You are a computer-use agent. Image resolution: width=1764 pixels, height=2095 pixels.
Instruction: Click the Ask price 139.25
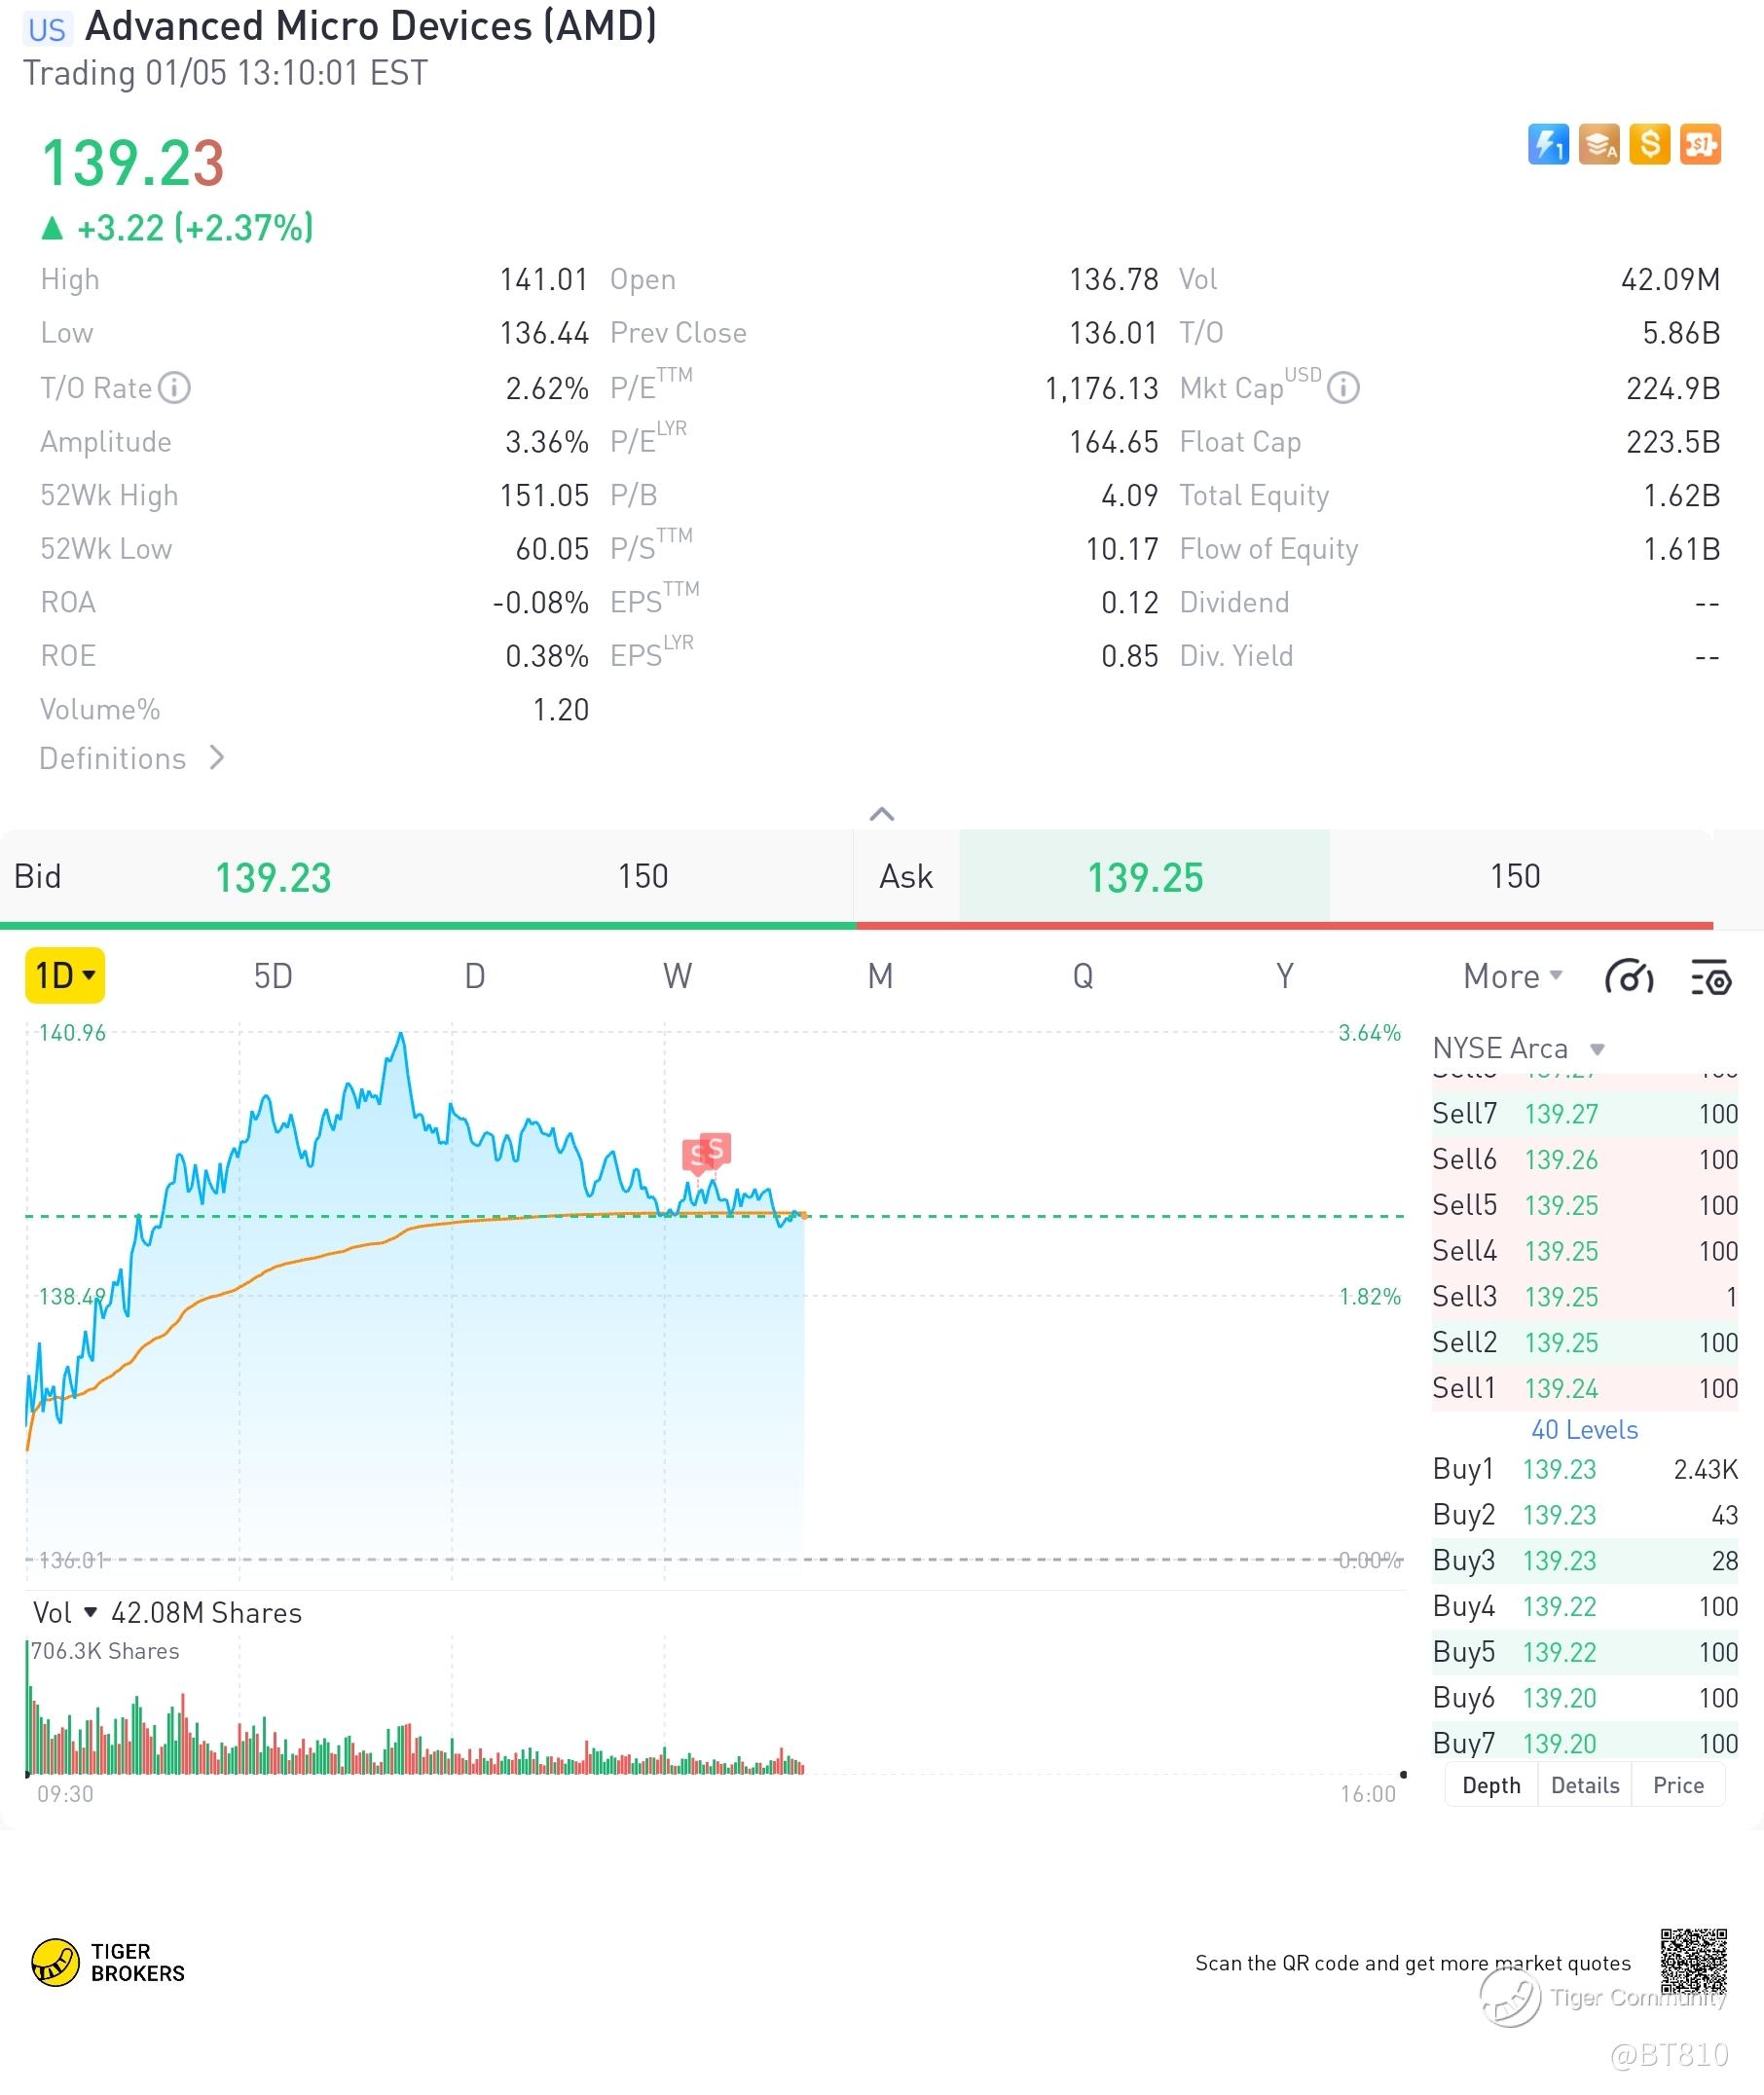pos(1144,877)
